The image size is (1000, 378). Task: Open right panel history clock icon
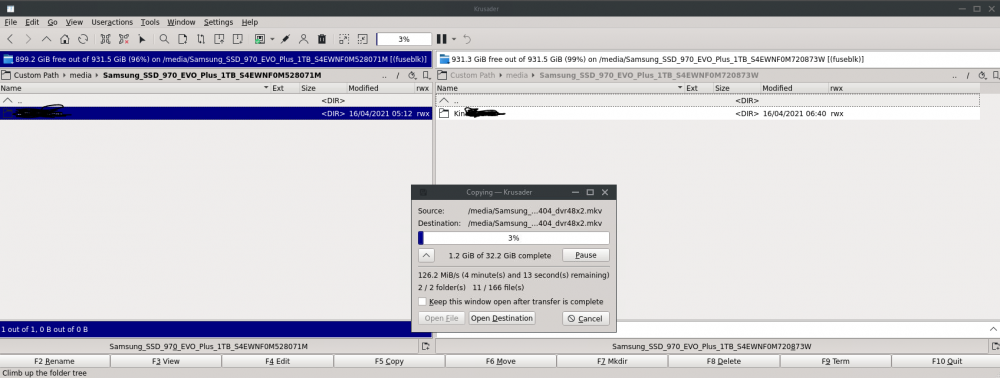[x=983, y=75]
